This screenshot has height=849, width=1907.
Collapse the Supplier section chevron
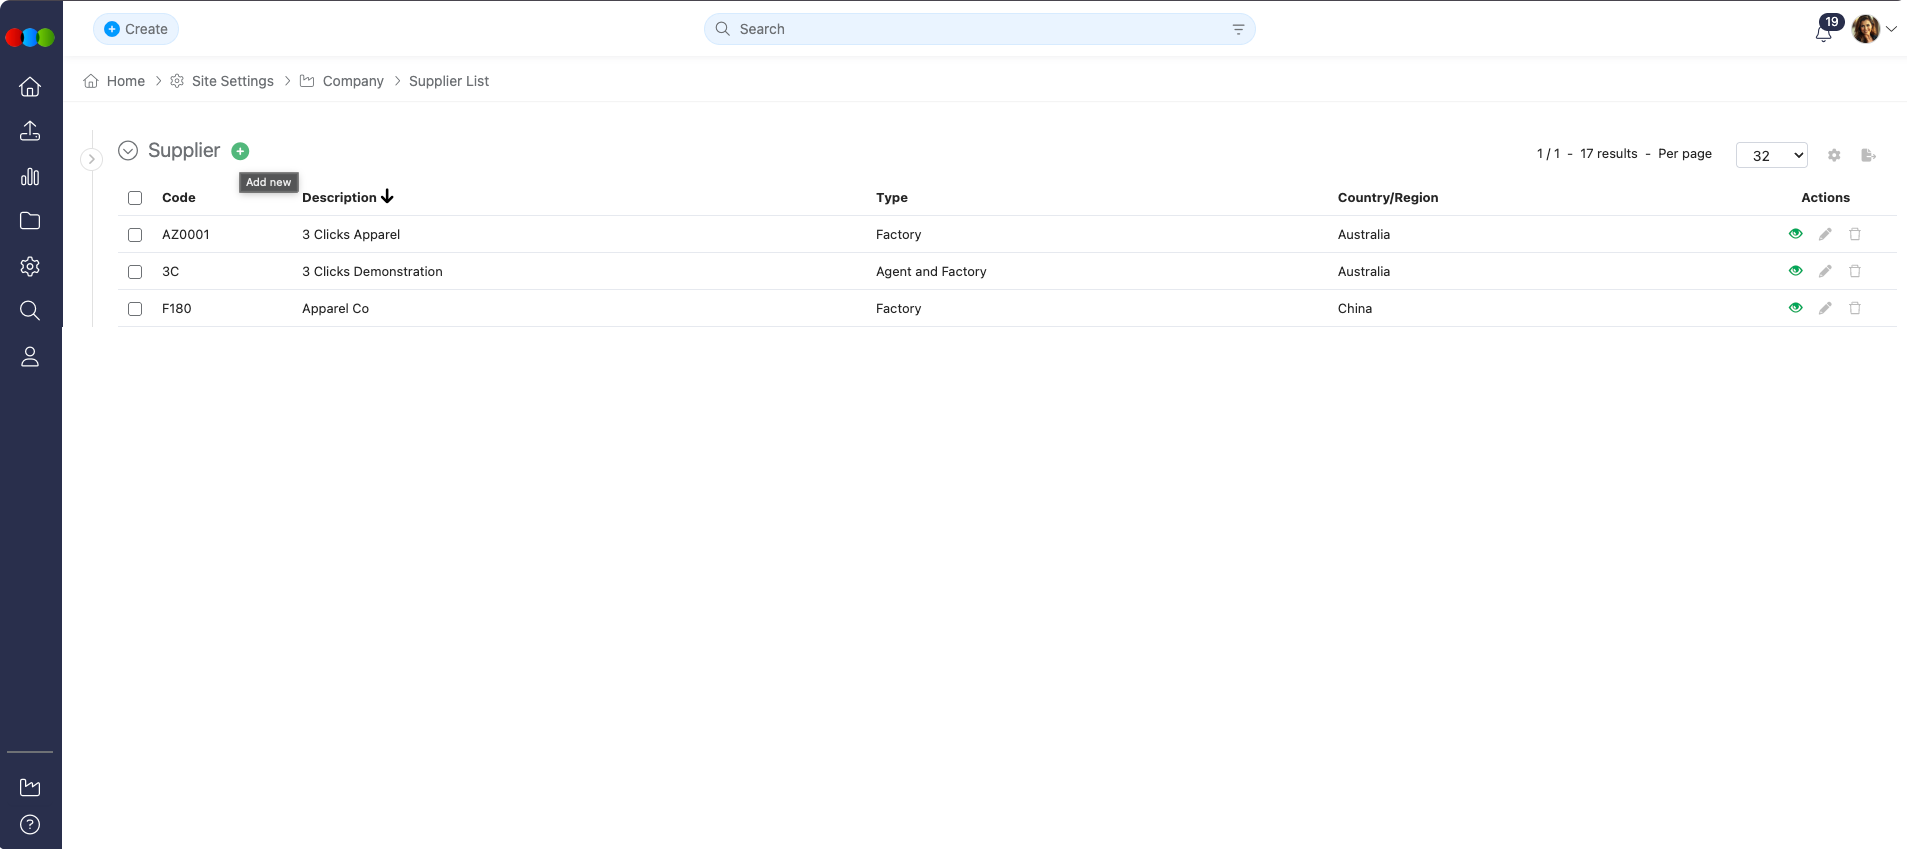128,151
